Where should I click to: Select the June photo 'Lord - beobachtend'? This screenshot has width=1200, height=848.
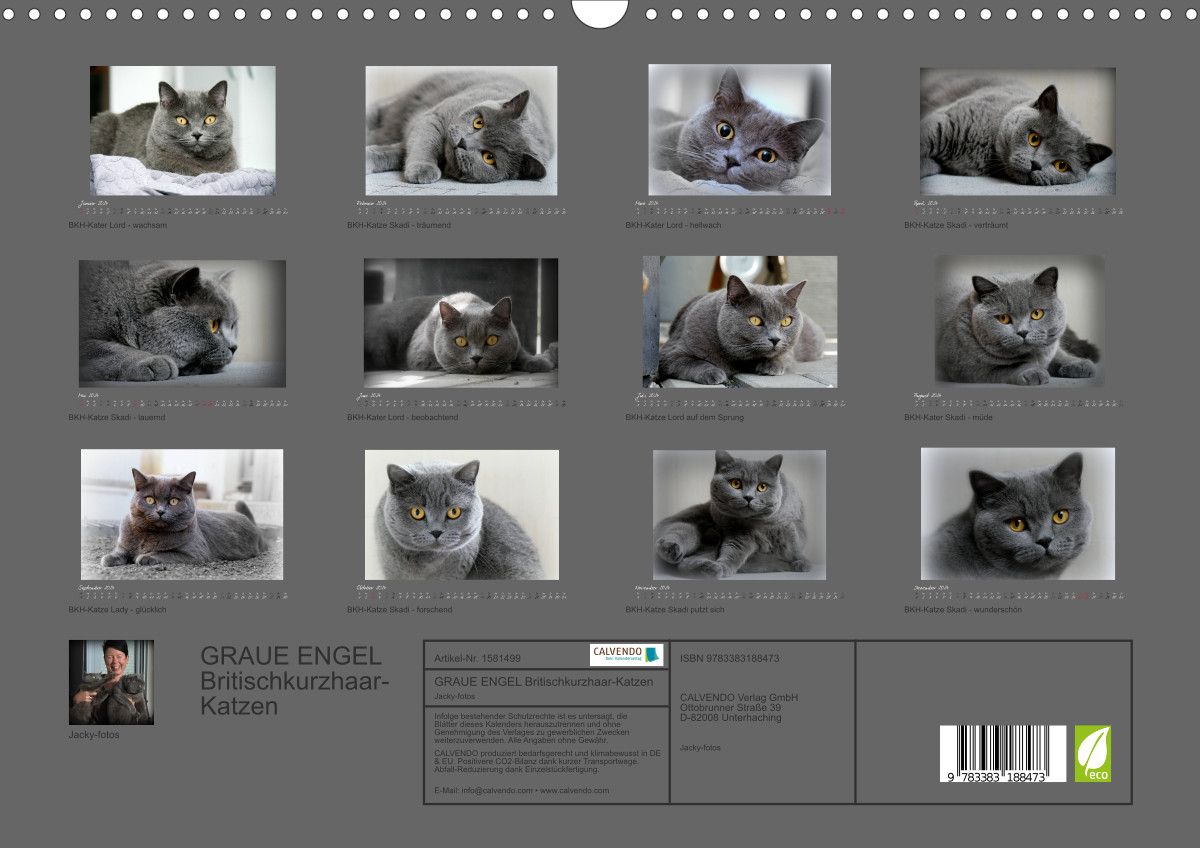tap(461, 322)
